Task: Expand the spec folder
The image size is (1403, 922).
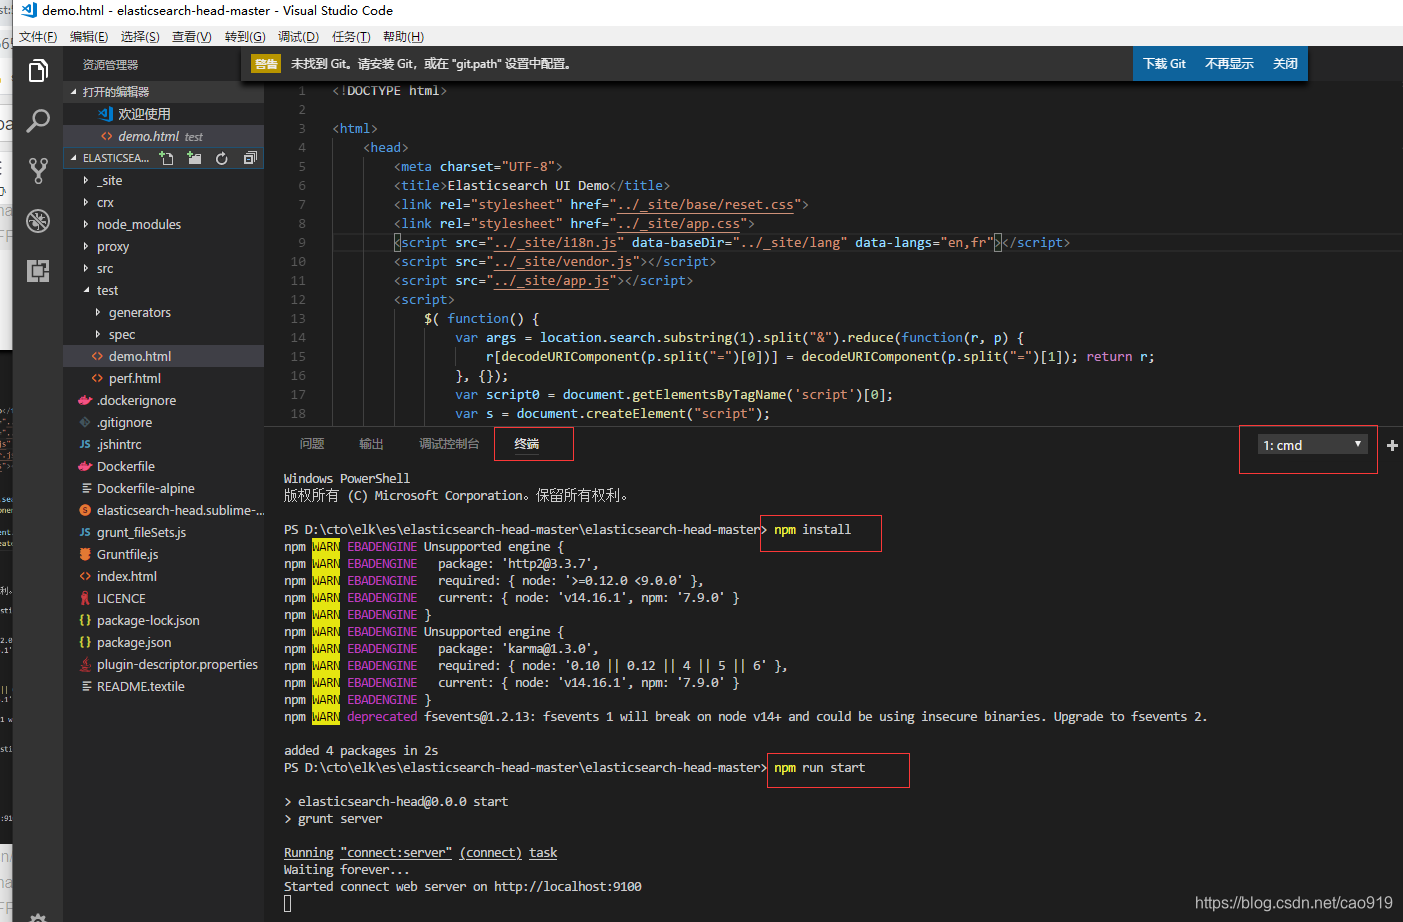Action: coord(163,335)
